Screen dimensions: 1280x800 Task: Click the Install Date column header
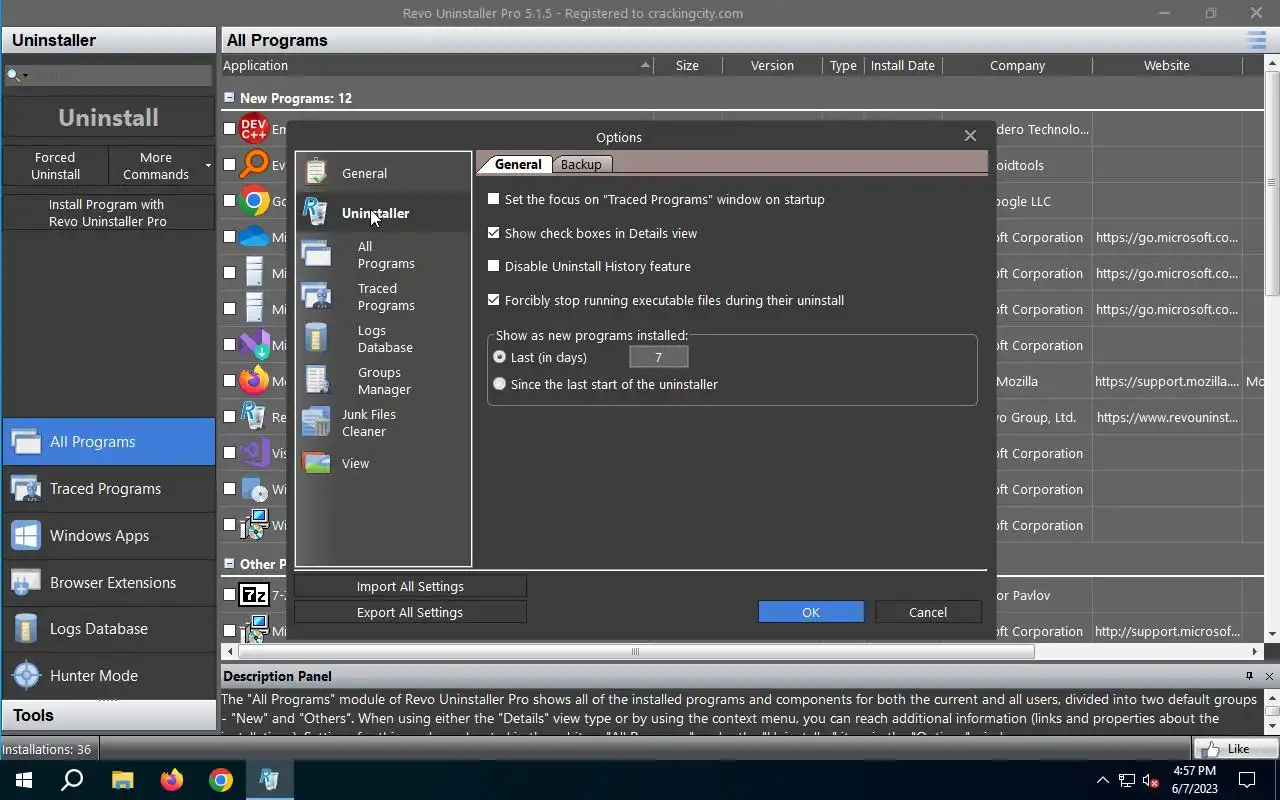pos(902,66)
